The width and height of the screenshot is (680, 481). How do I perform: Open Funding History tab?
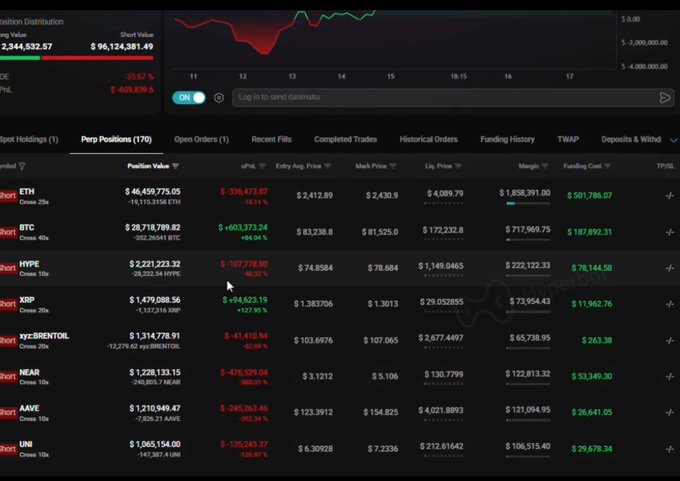(507, 139)
